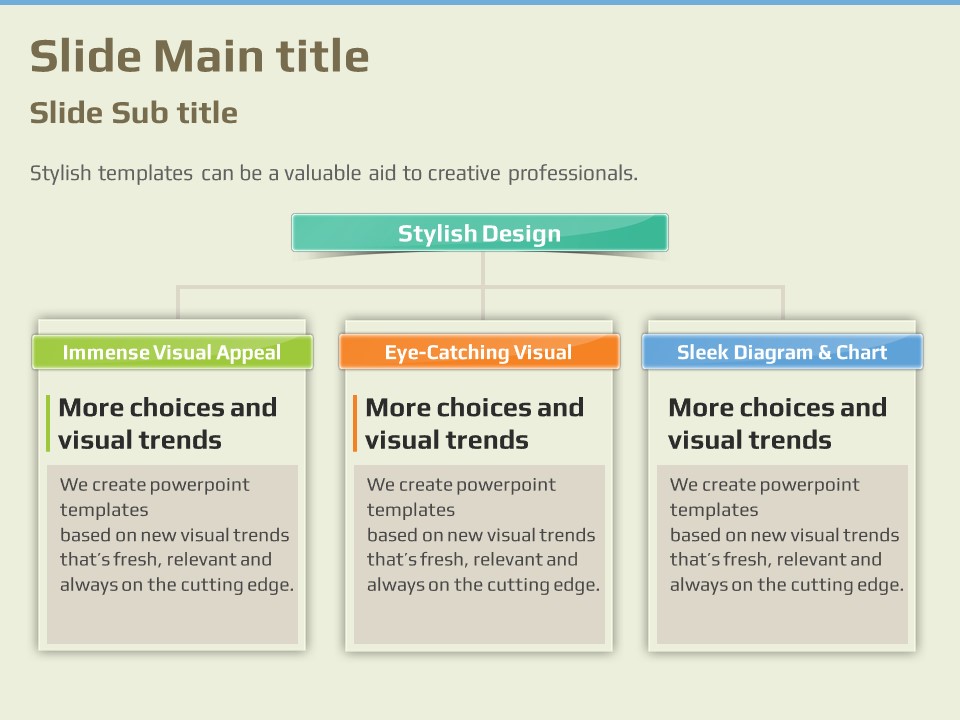This screenshot has width=960, height=720.
Task: Select the blue Sleek Diagram & Chart label
Action: coord(781,352)
